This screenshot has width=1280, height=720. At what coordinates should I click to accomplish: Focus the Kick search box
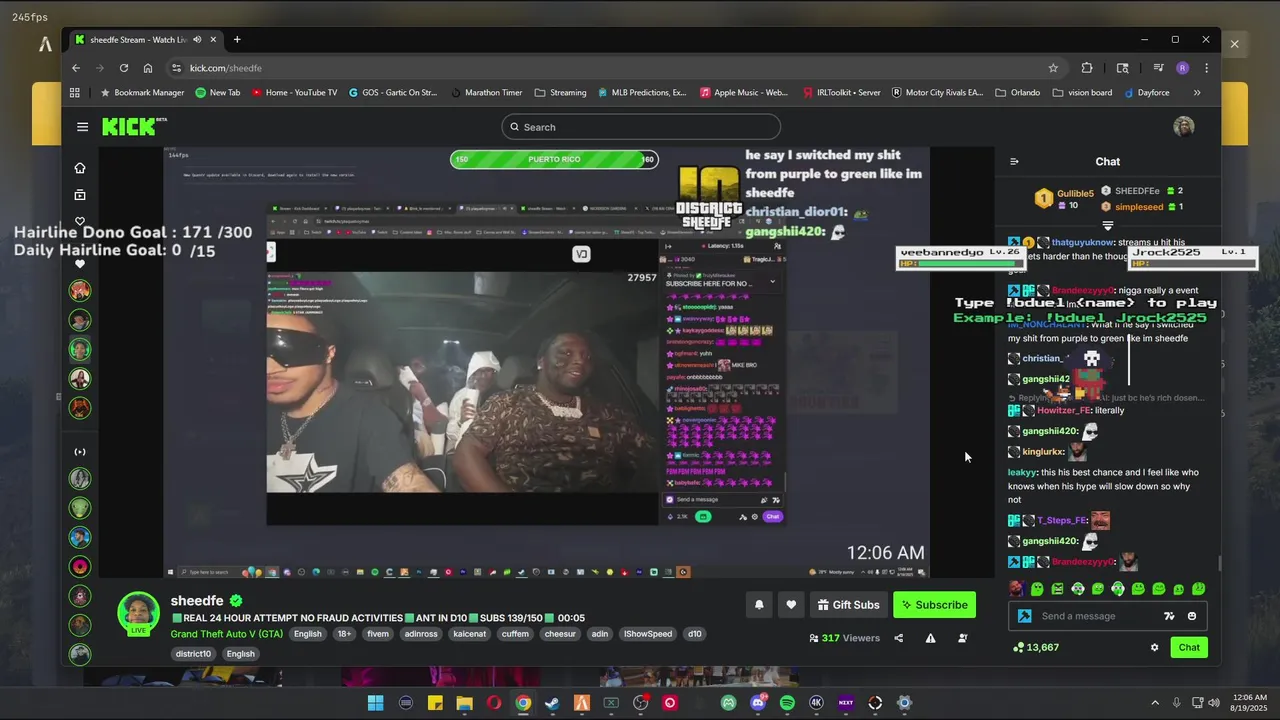coord(641,127)
